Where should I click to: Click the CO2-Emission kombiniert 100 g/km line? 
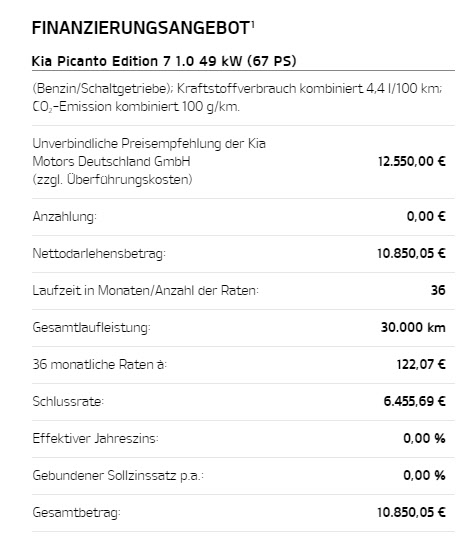tap(136, 107)
